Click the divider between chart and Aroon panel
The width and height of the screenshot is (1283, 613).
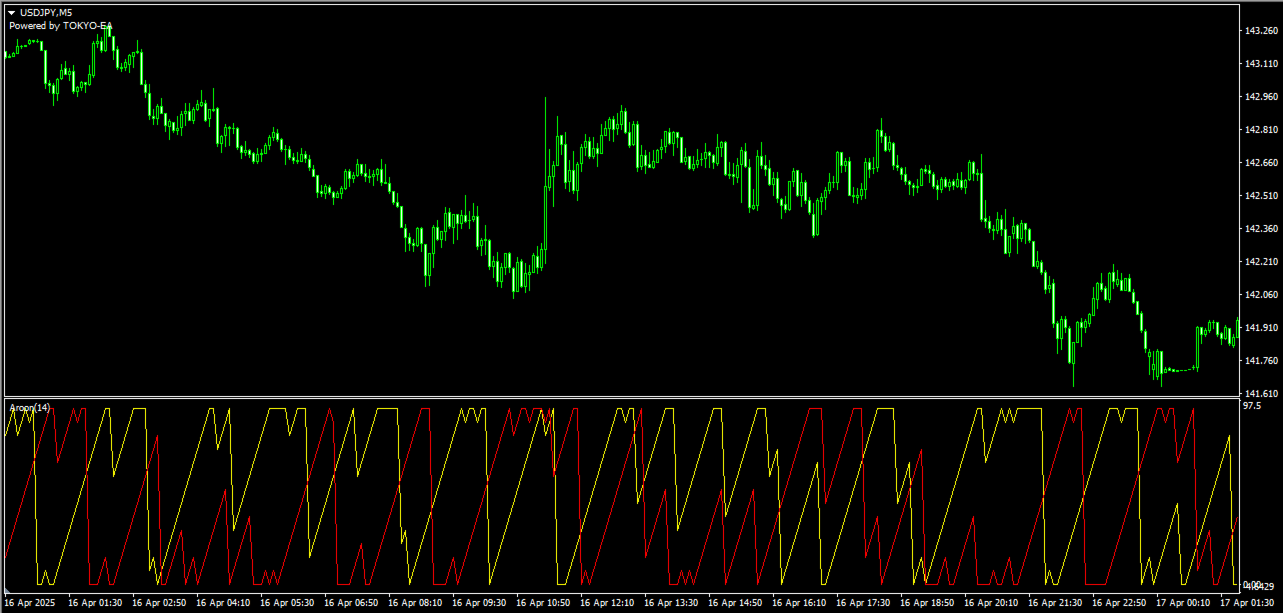620,398
